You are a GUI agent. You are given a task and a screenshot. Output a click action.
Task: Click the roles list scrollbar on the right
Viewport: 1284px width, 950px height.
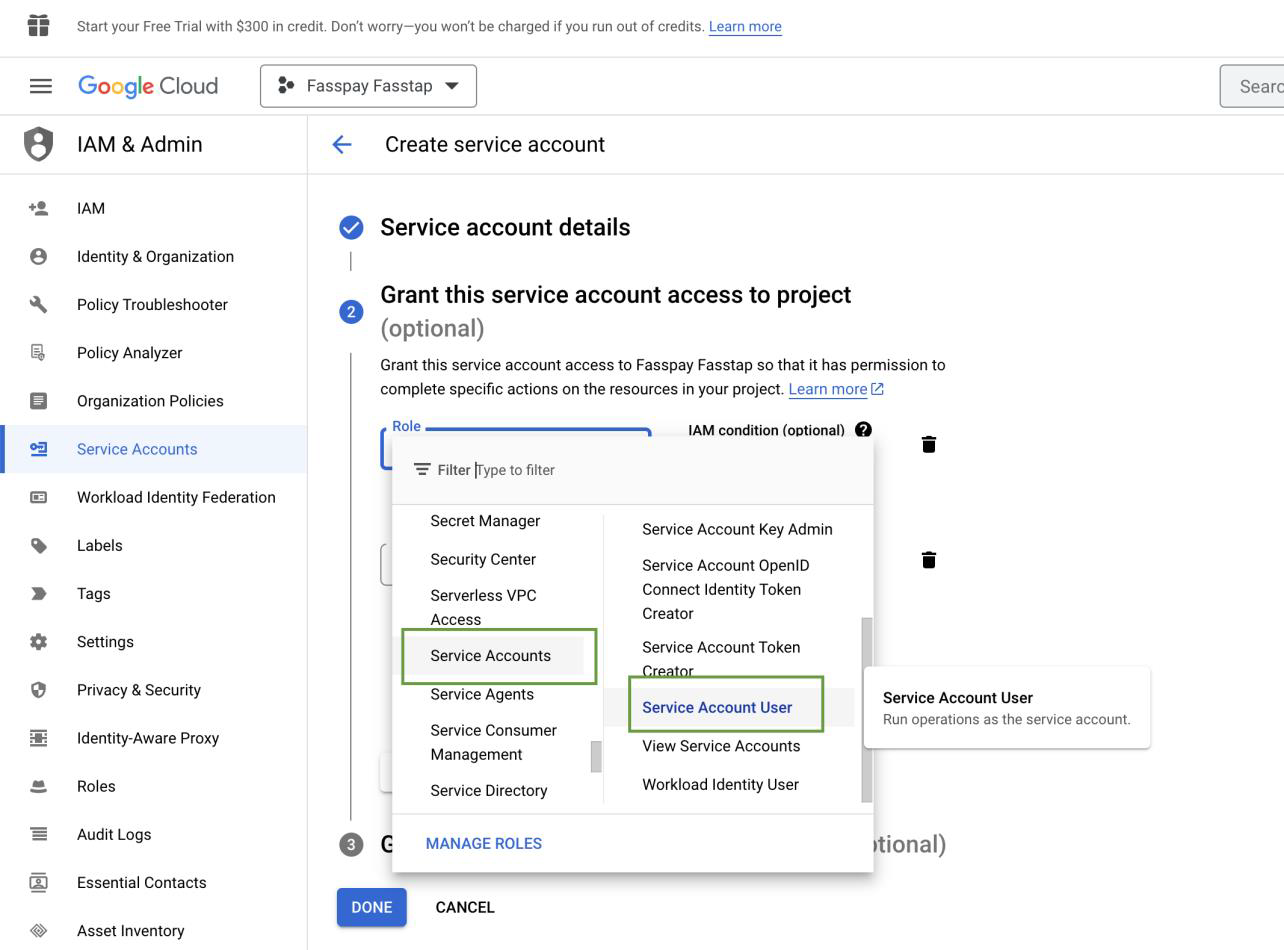click(867, 708)
